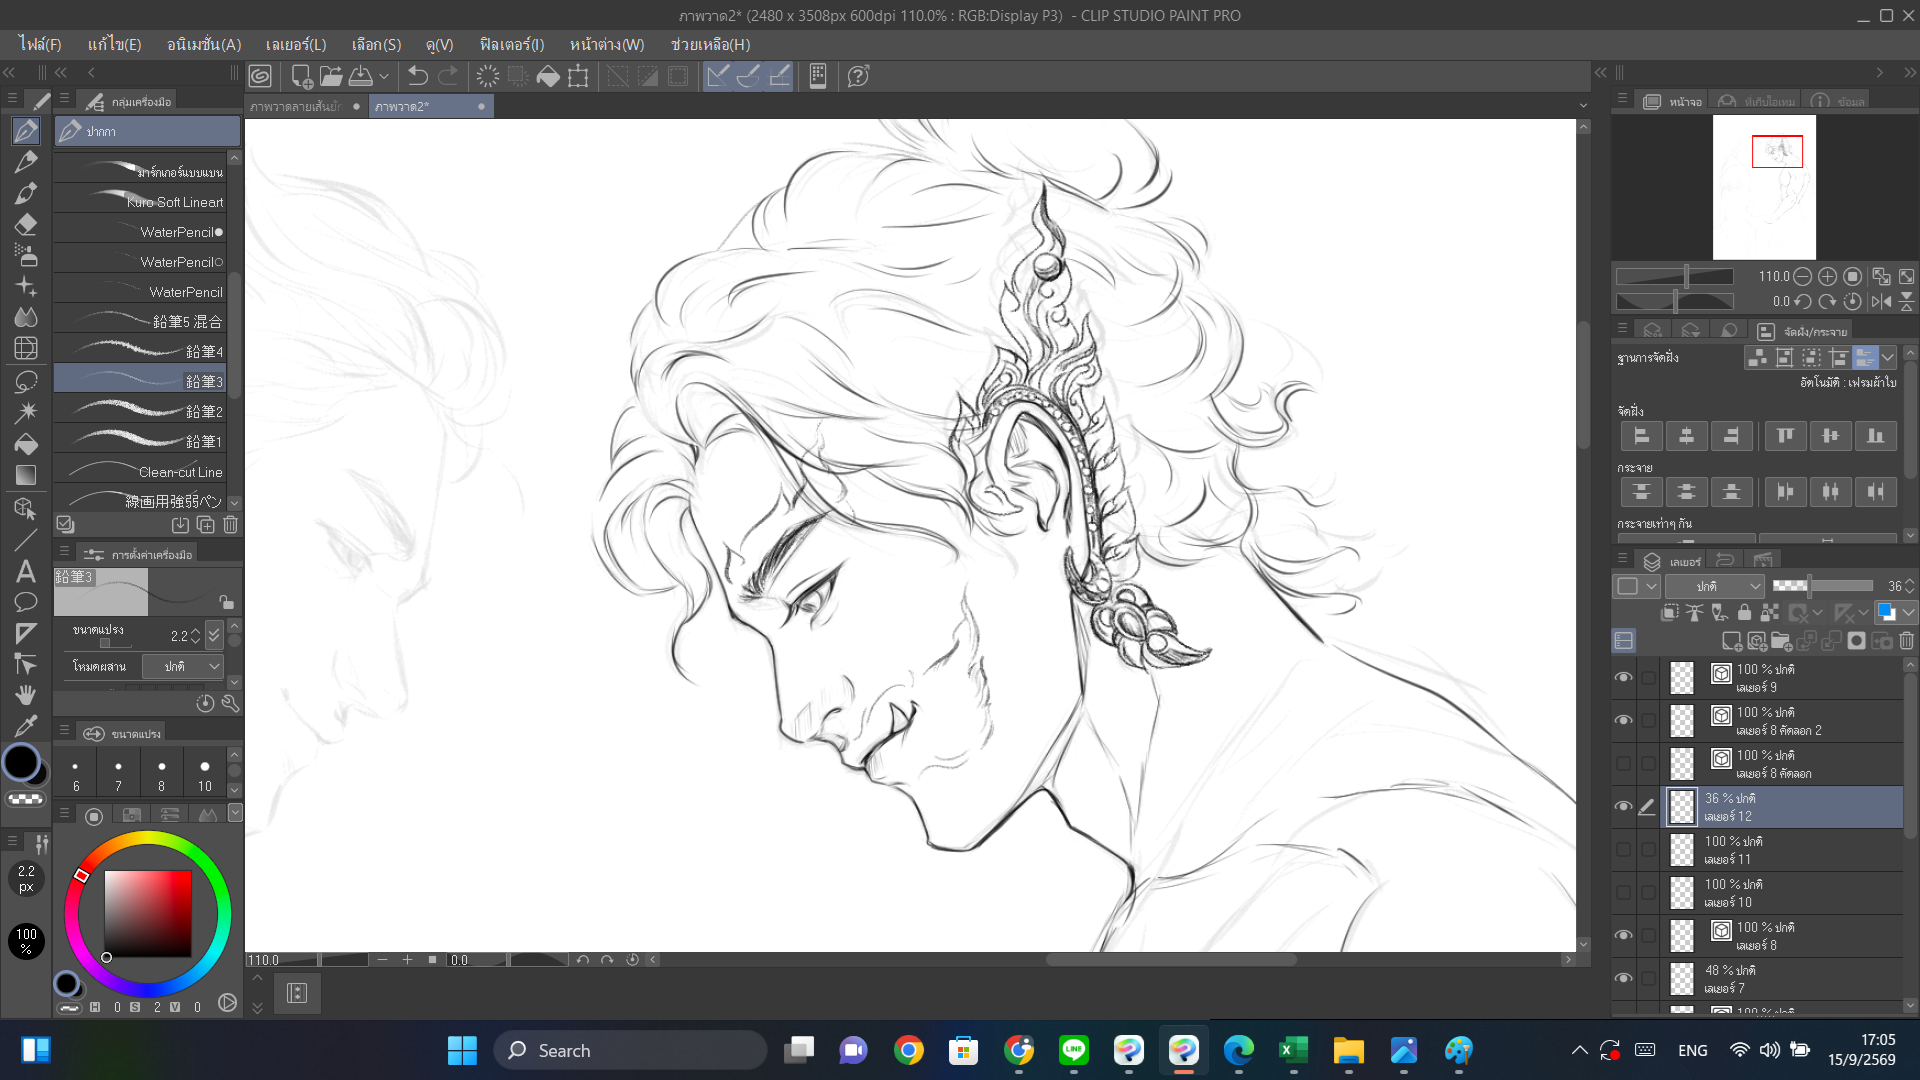Screen dimensions: 1920x1080
Task: Open Windows taskbar Search box
Action: (630, 1050)
